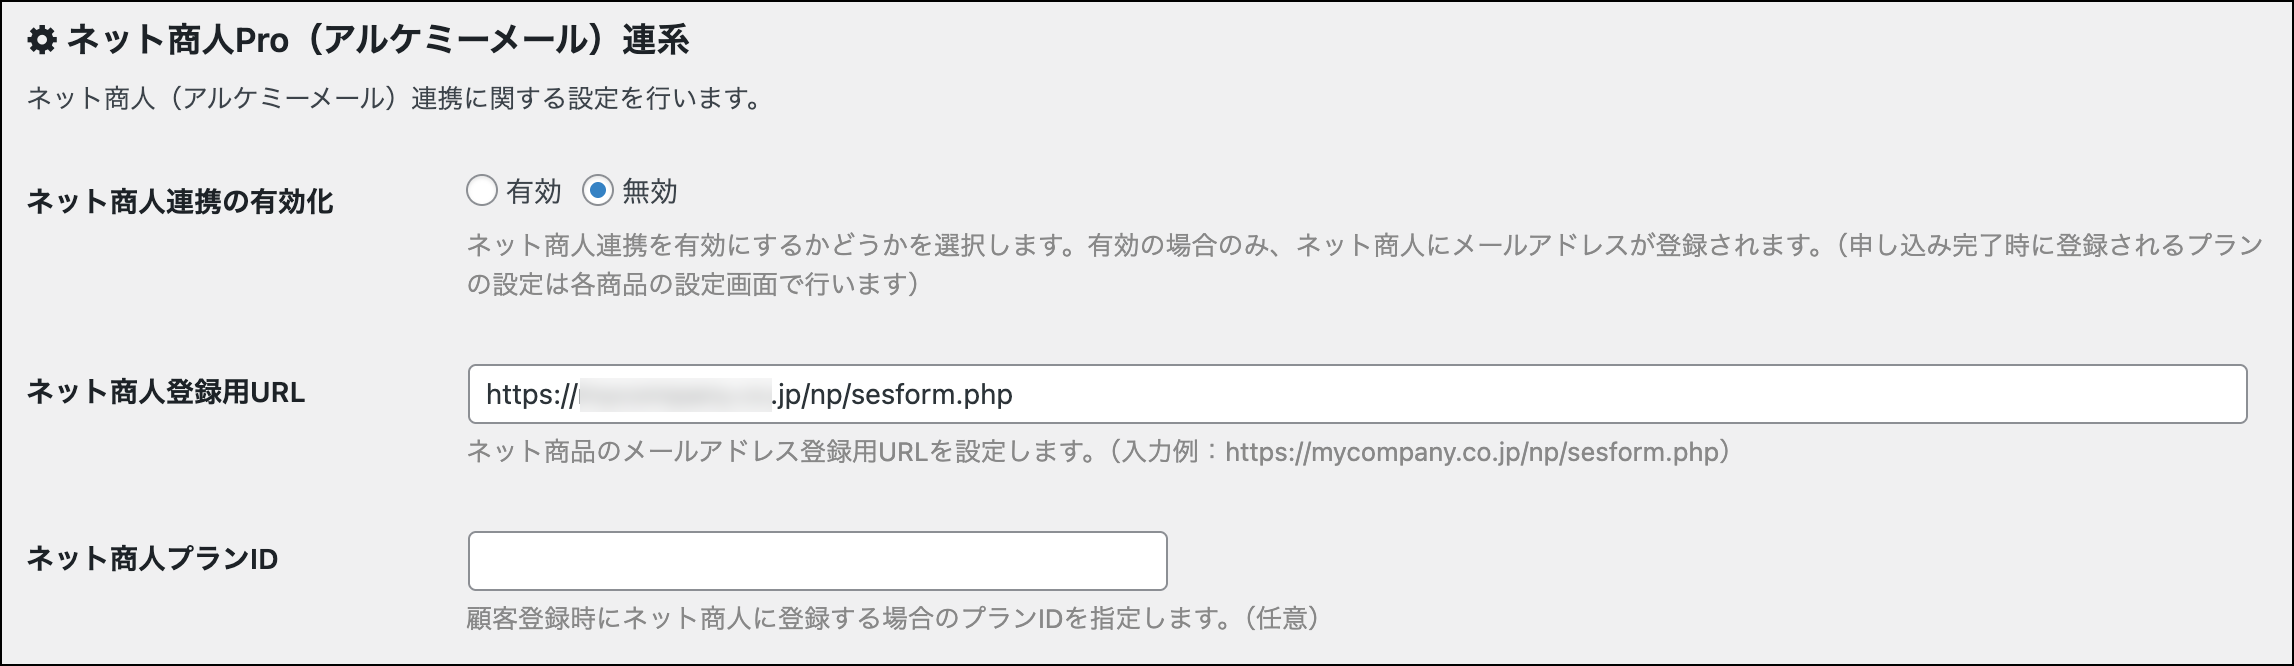Click the https:// prefix in the URL field

click(x=530, y=395)
